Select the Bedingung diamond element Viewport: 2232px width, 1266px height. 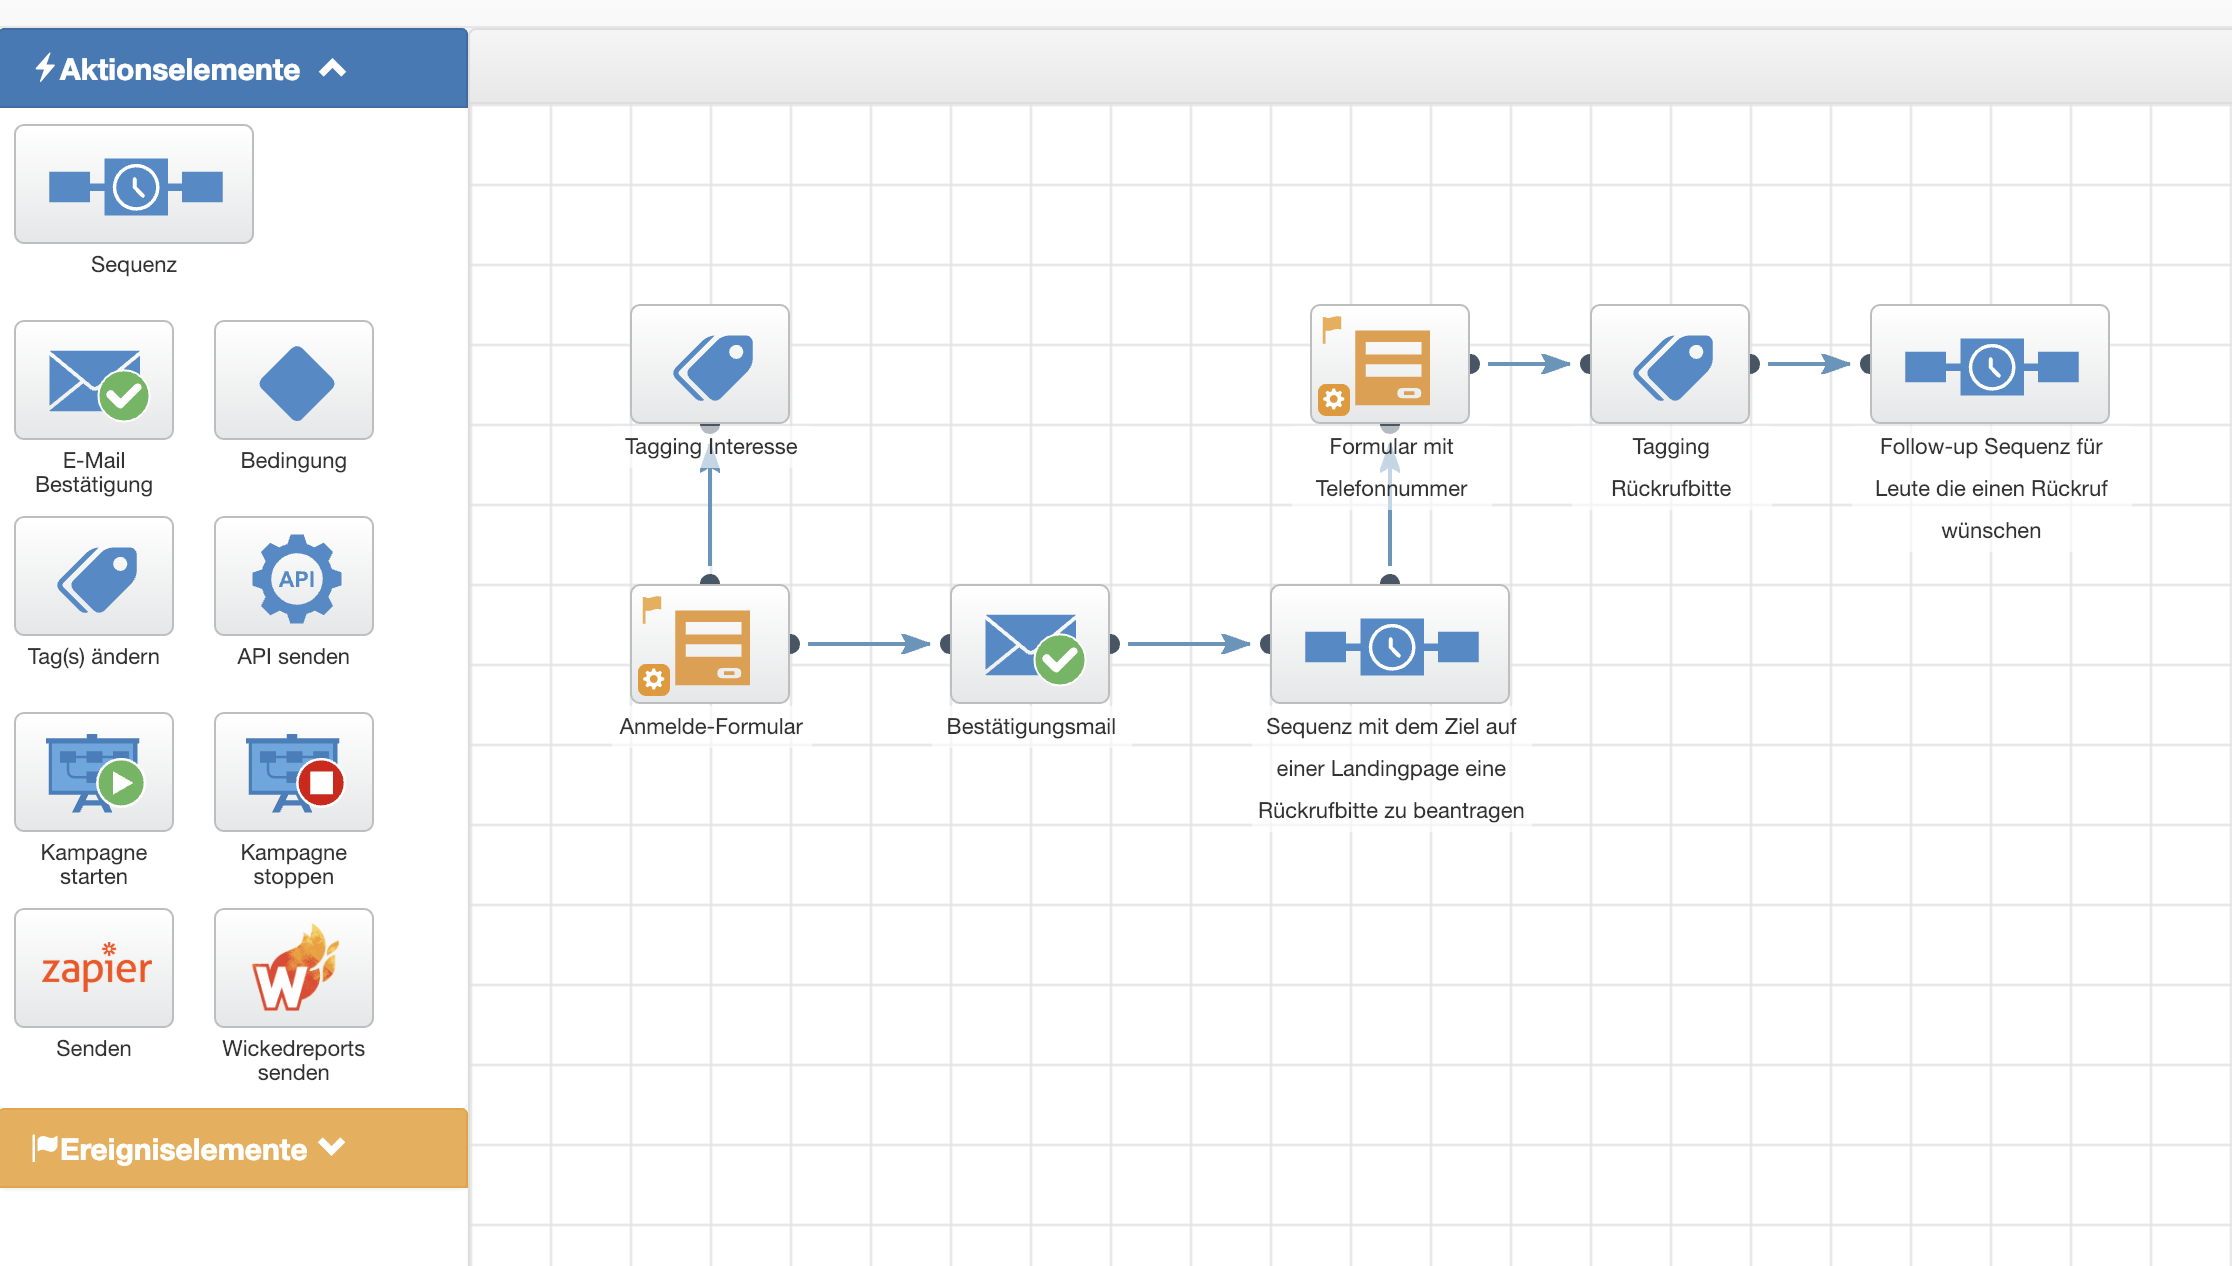point(294,380)
